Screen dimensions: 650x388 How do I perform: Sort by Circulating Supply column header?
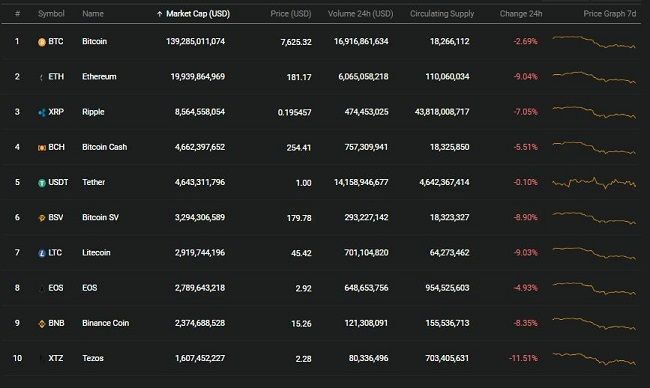click(442, 14)
